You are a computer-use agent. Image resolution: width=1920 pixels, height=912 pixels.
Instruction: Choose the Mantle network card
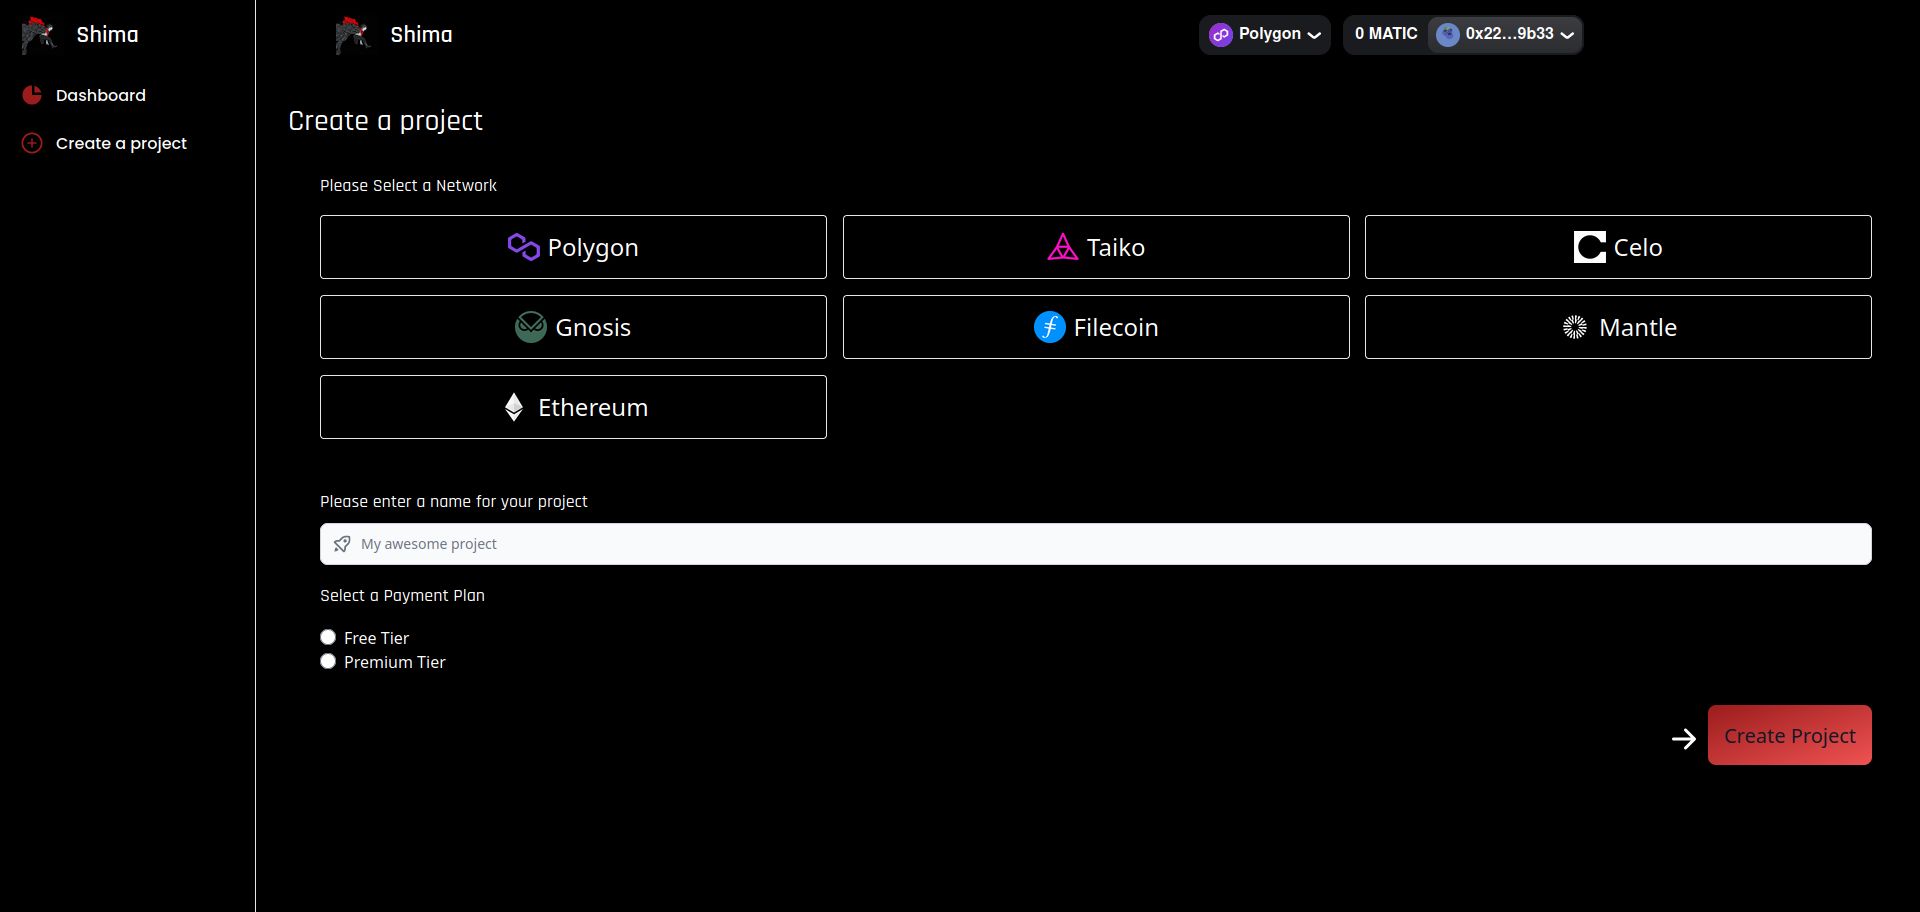[x=1618, y=327]
